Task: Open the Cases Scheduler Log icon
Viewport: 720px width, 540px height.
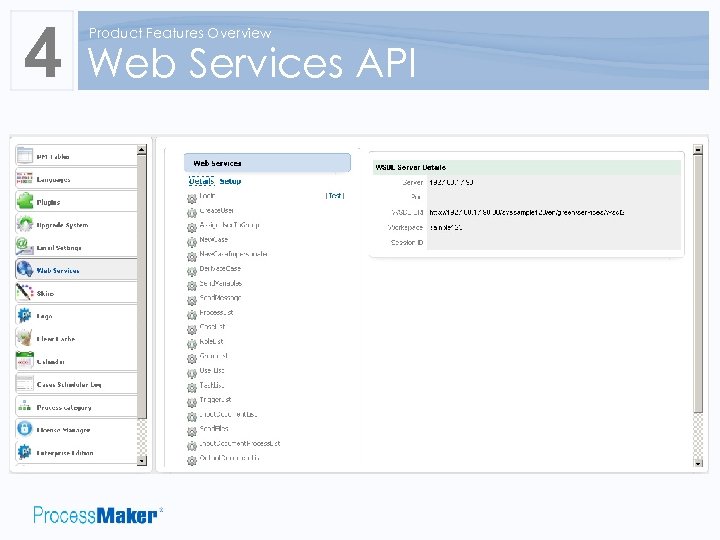Action: coord(24,383)
